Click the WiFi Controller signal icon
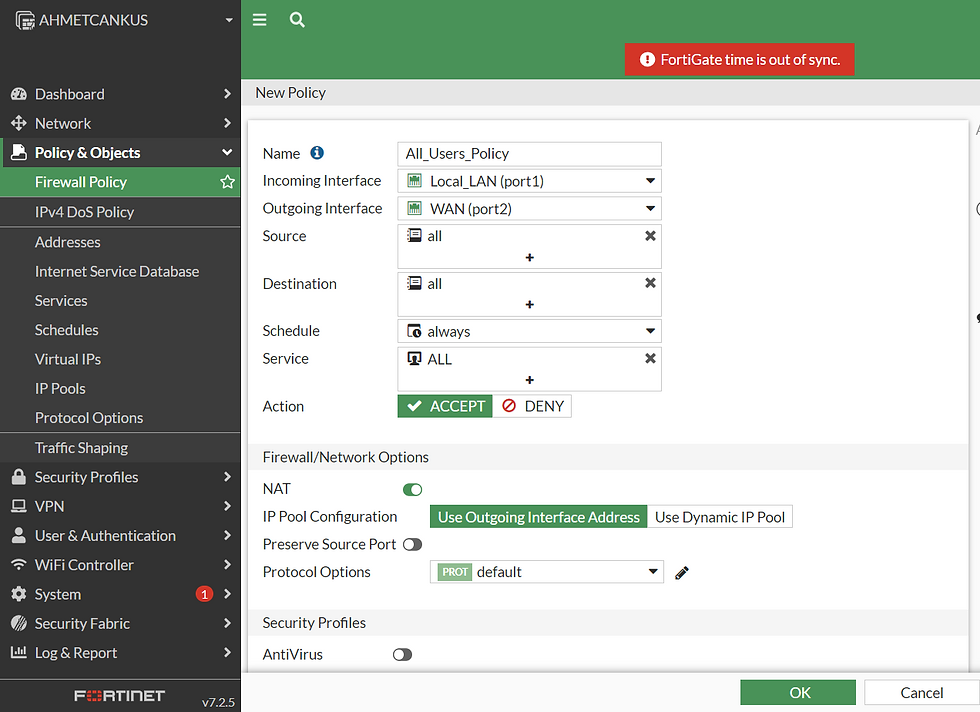980x712 pixels. pos(19,564)
